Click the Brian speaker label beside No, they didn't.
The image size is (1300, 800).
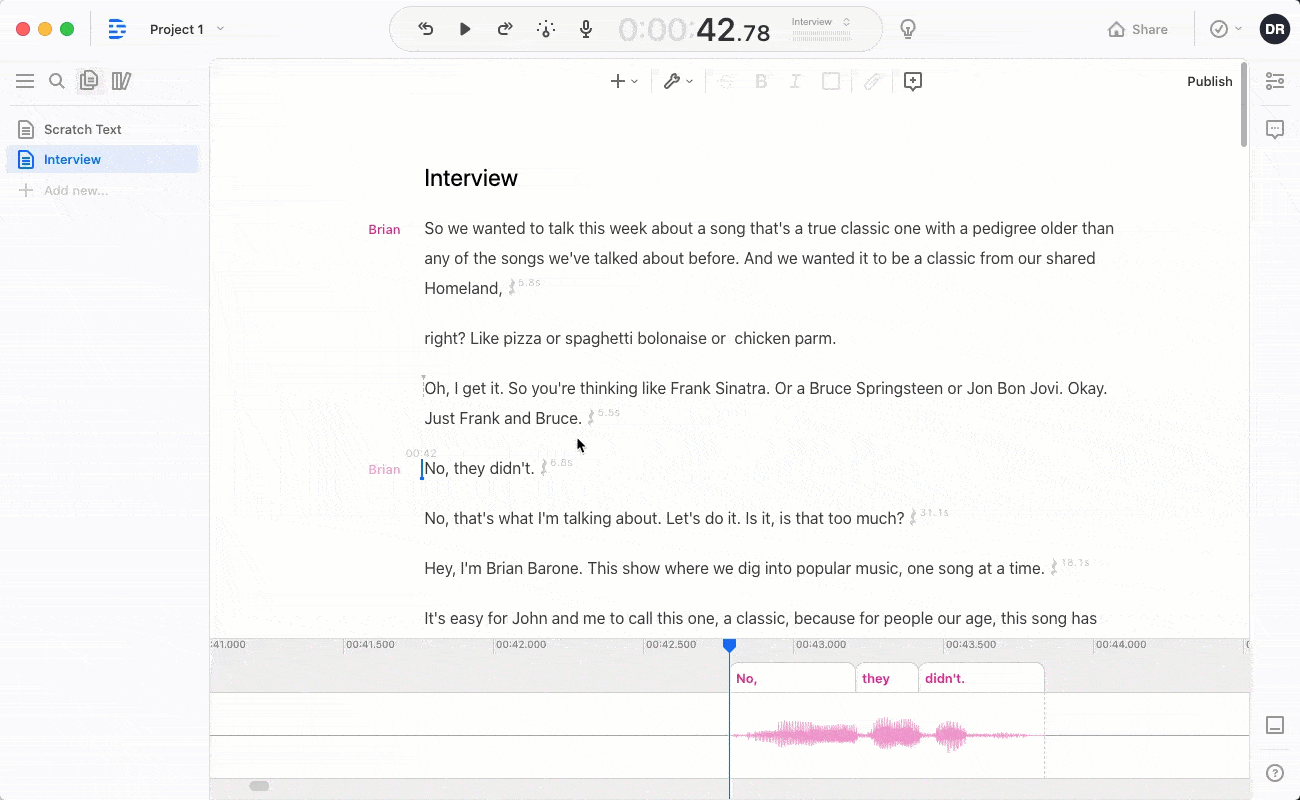384,469
